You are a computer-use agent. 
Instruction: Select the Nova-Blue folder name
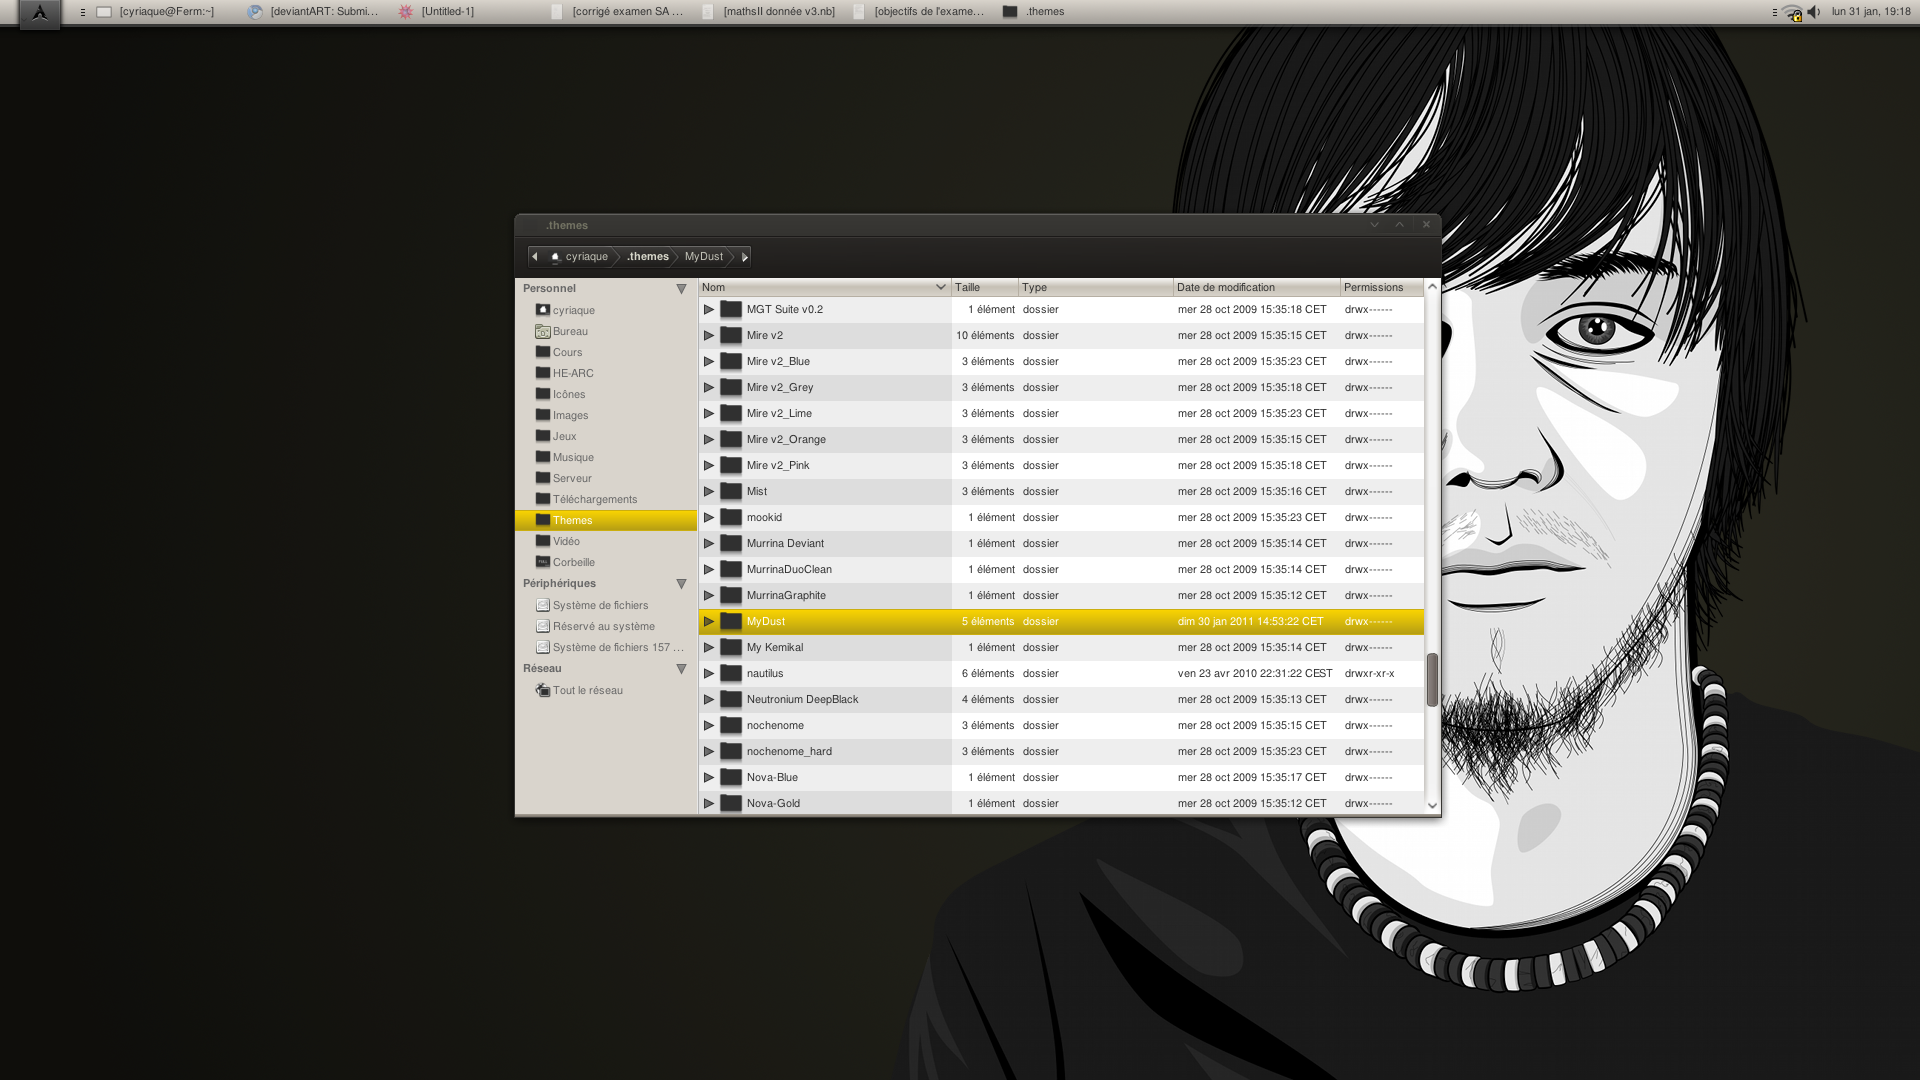[x=772, y=778]
